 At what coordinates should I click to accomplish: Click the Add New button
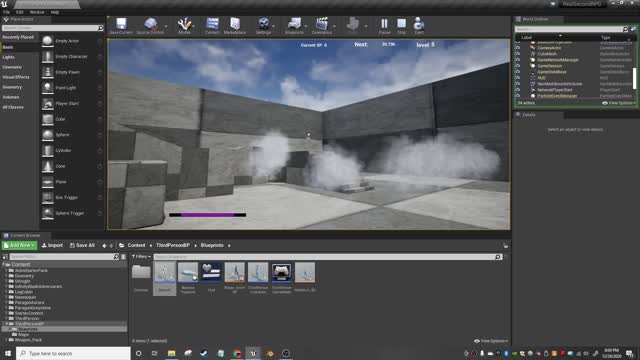[19, 245]
